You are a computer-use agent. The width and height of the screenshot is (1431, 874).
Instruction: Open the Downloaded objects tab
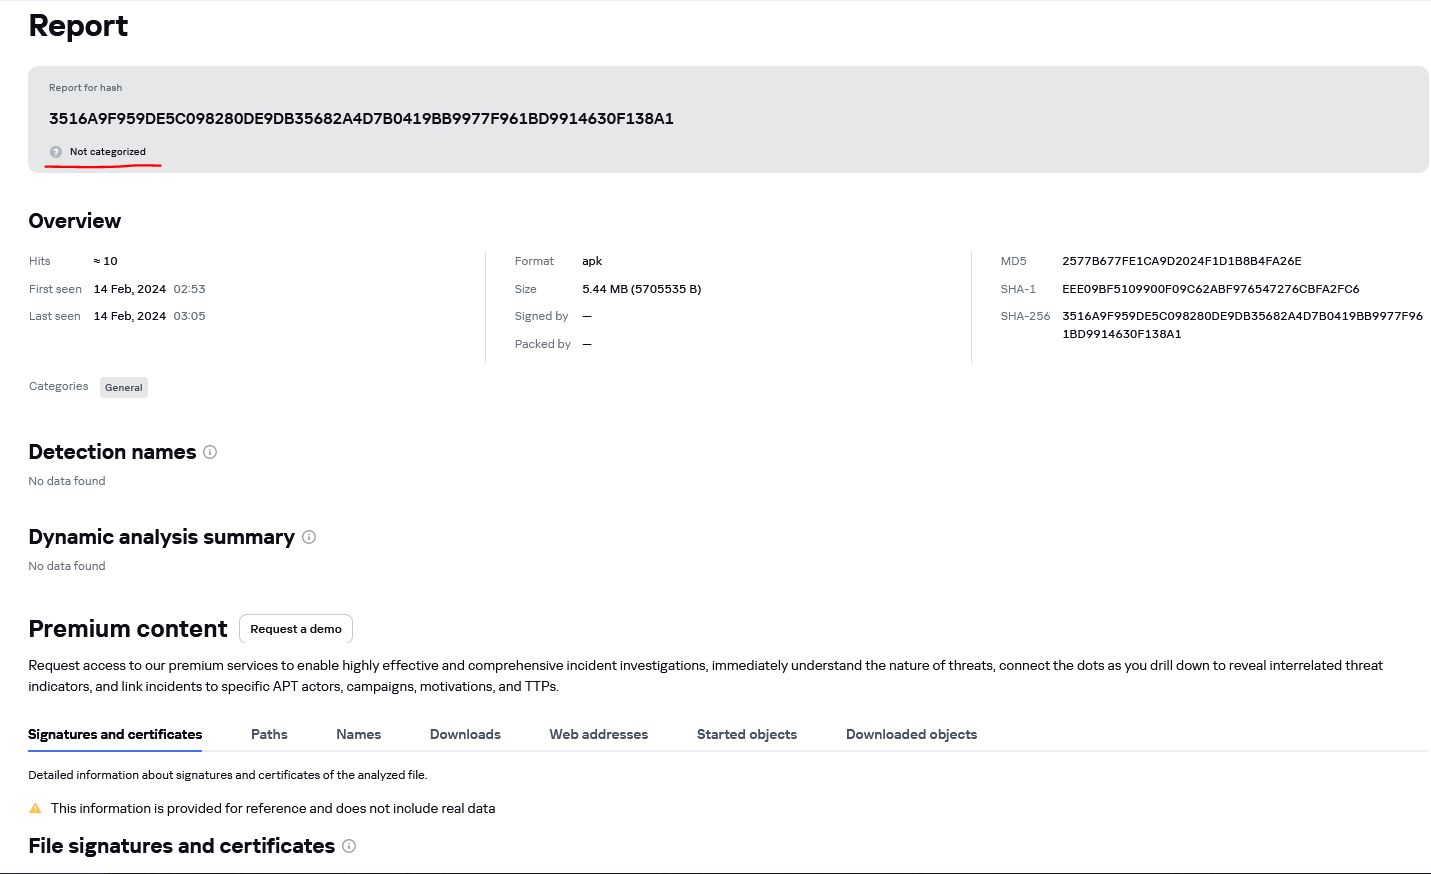tap(912, 734)
